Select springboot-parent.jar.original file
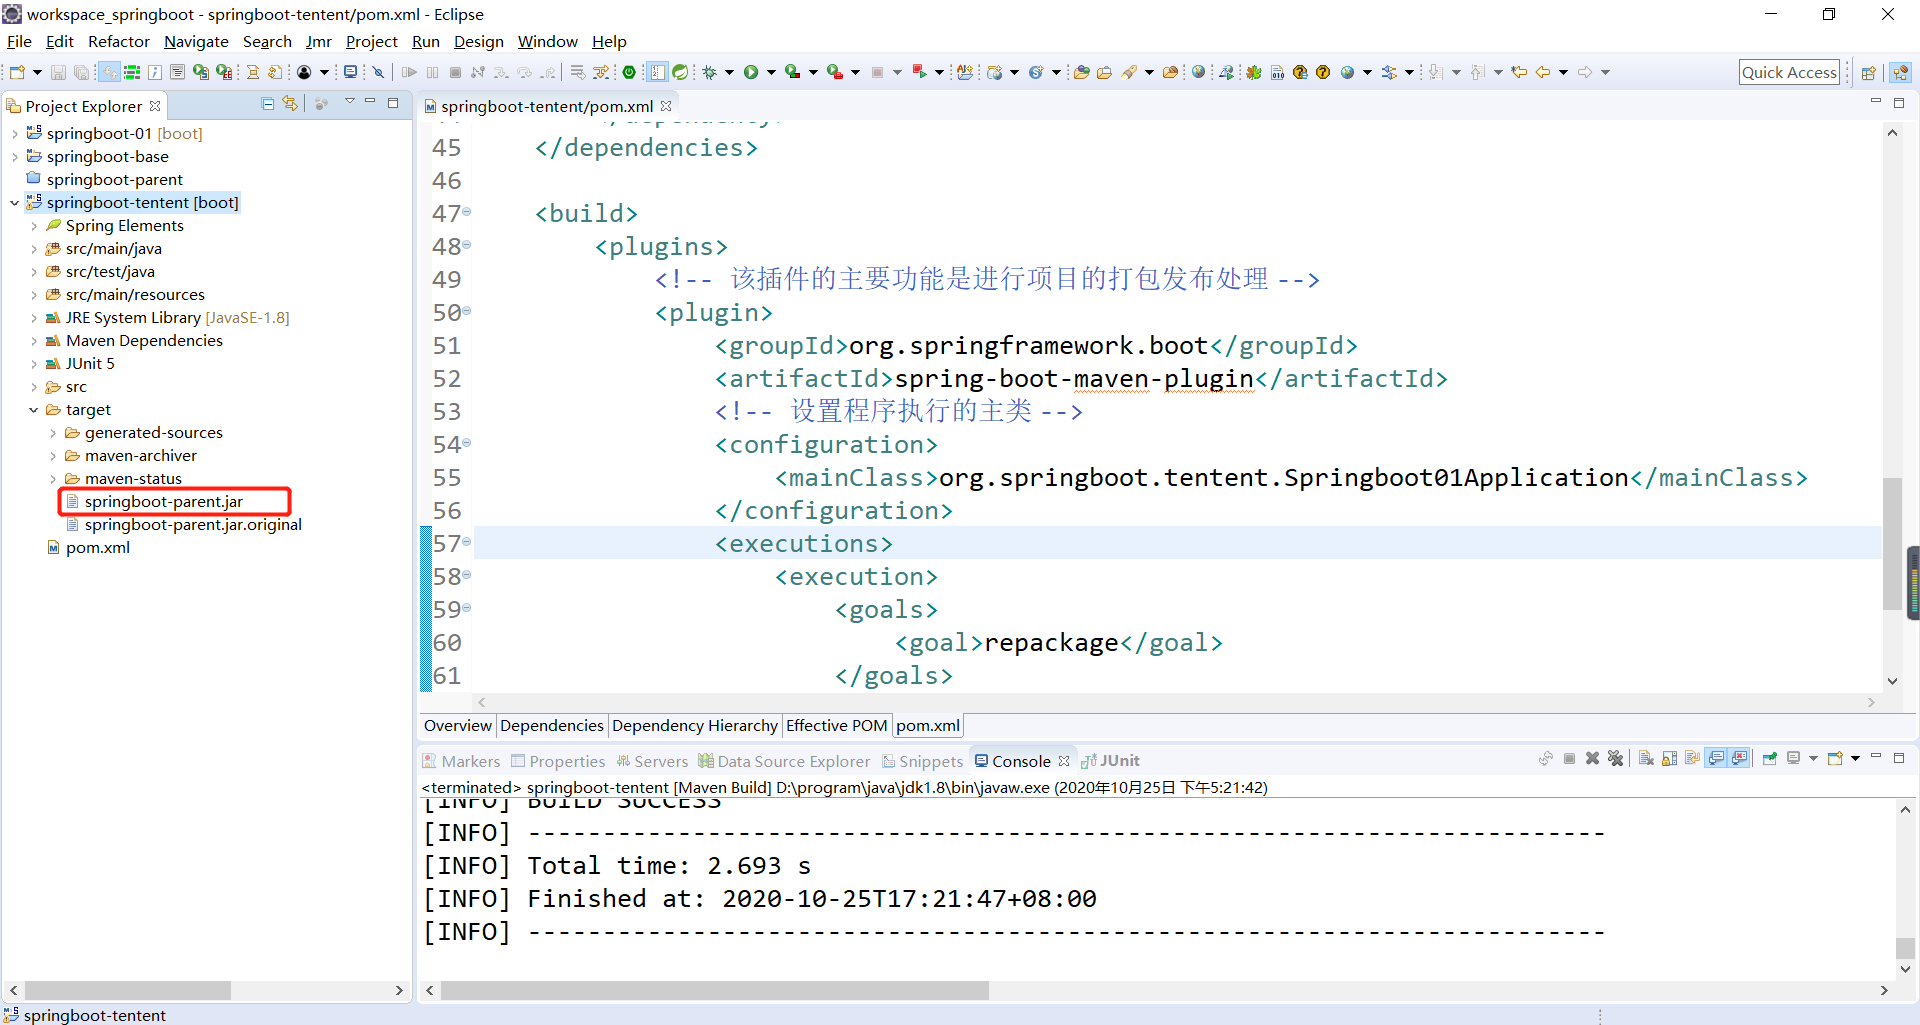This screenshot has width=1920, height=1025. tap(193, 525)
